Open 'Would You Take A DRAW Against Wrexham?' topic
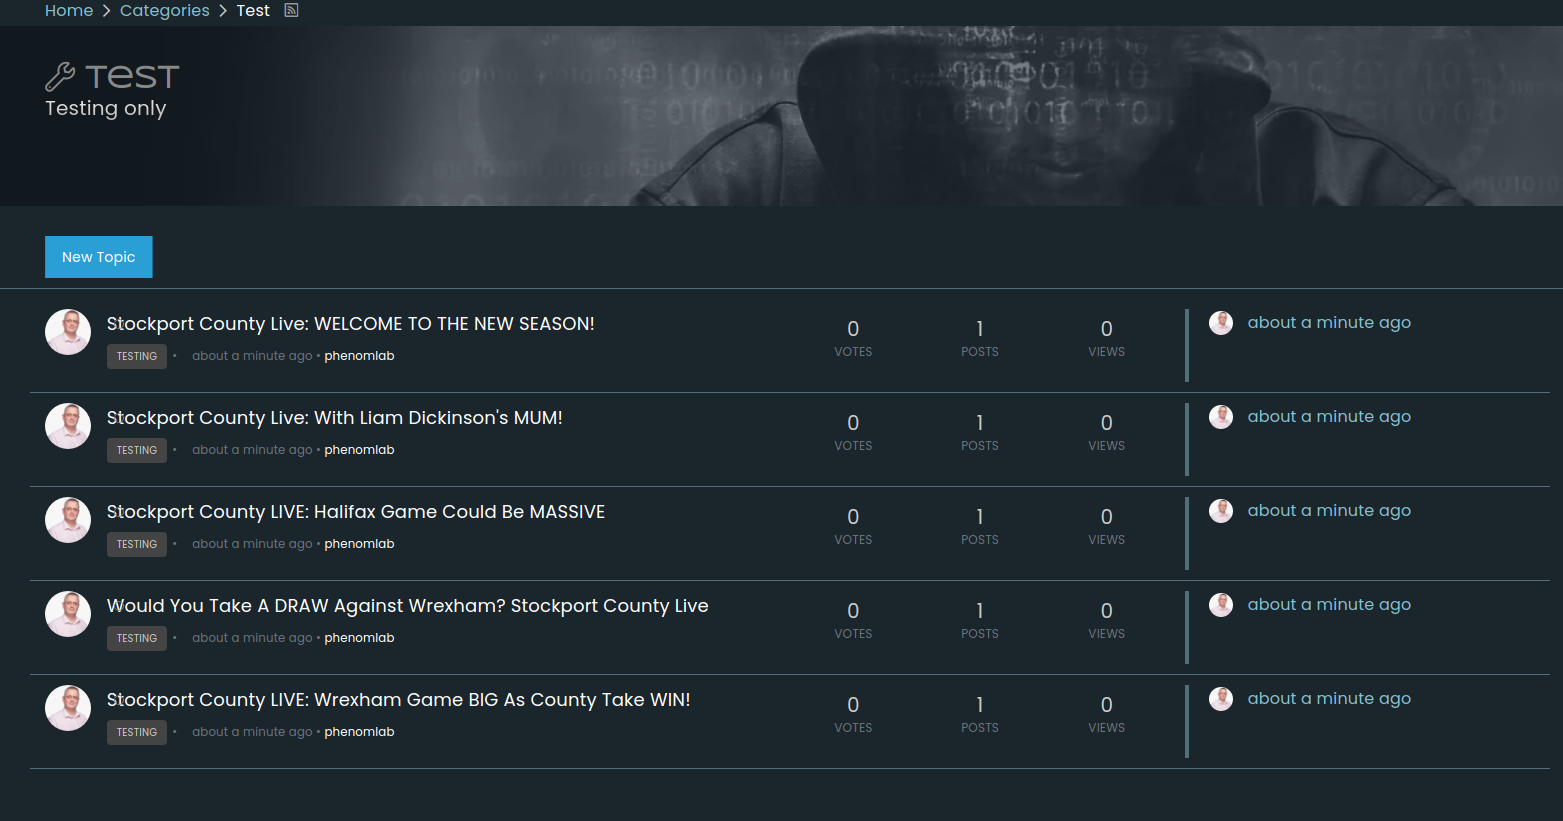The image size is (1563, 821). [x=407, y=606]
